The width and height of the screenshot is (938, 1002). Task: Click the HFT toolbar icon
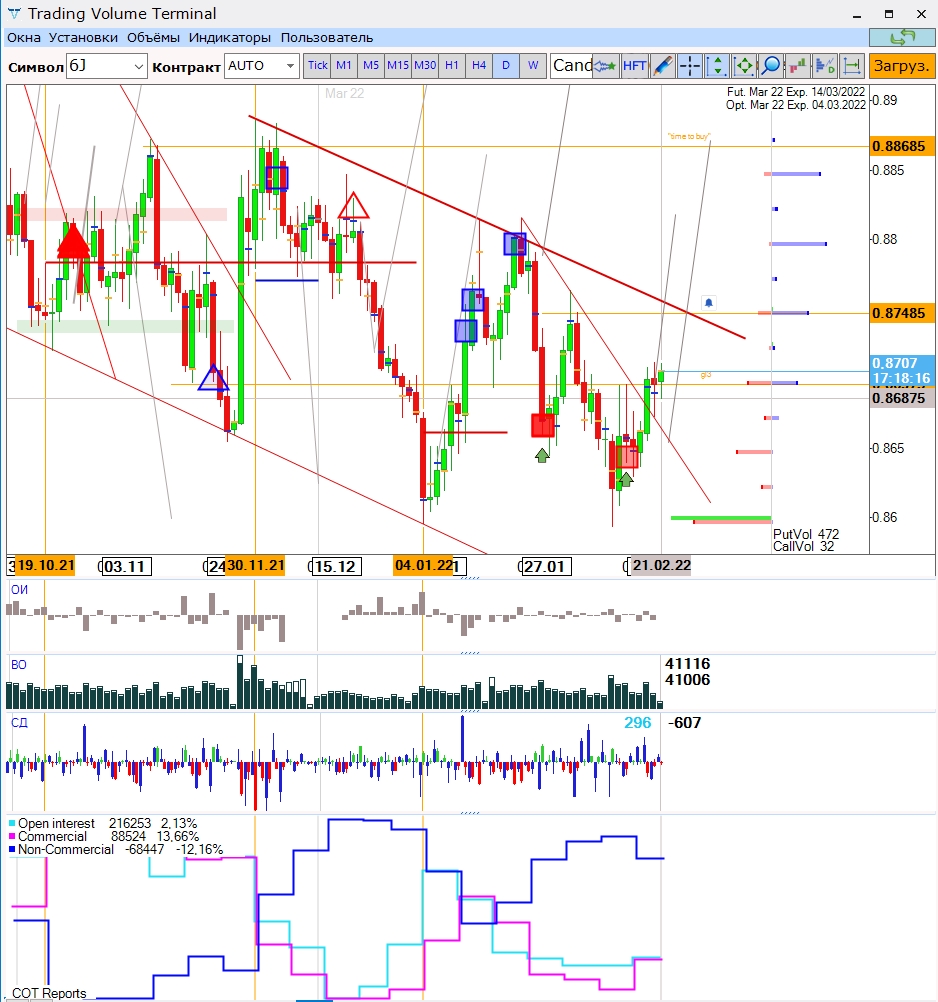click(x=635, y=66)
